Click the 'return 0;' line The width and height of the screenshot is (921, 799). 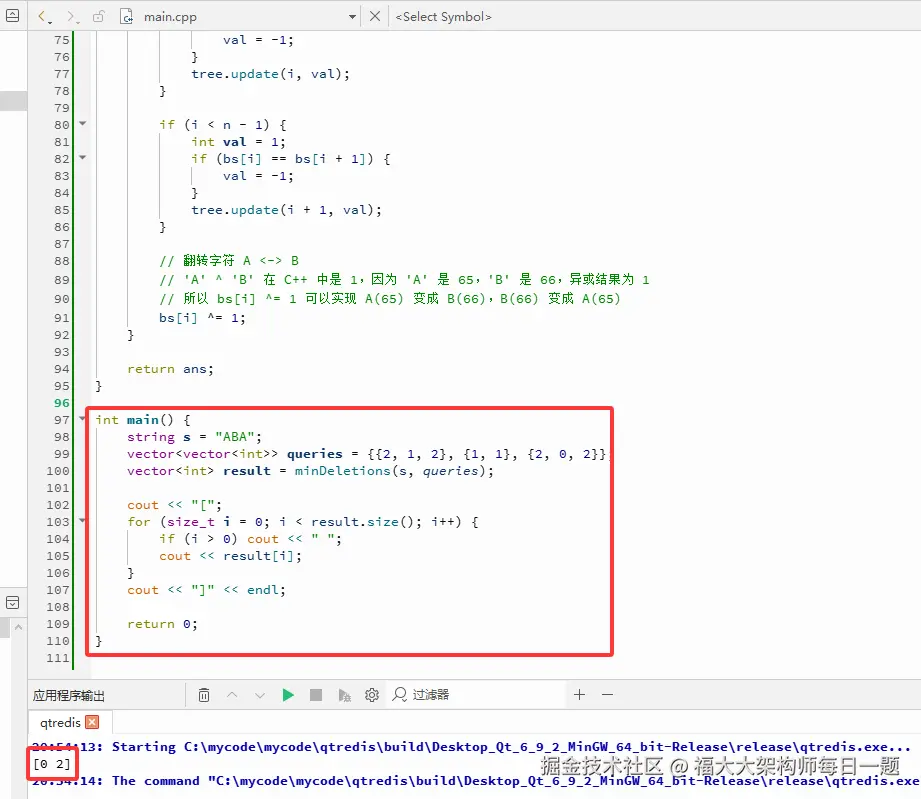[162, 624]
